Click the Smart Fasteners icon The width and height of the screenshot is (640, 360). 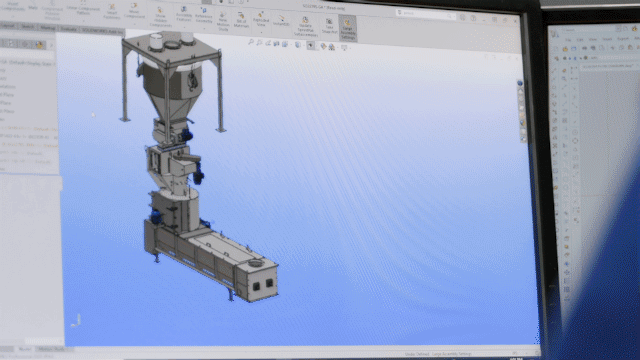point(111,12)
